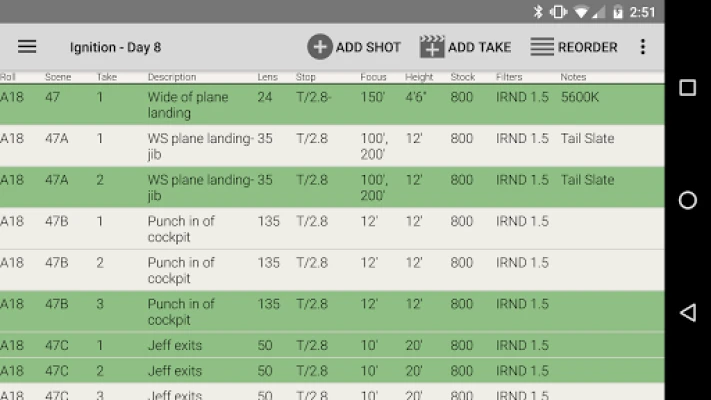
Task: Select scene 47C take 1 Jeff exits
Action: (175, 346)
